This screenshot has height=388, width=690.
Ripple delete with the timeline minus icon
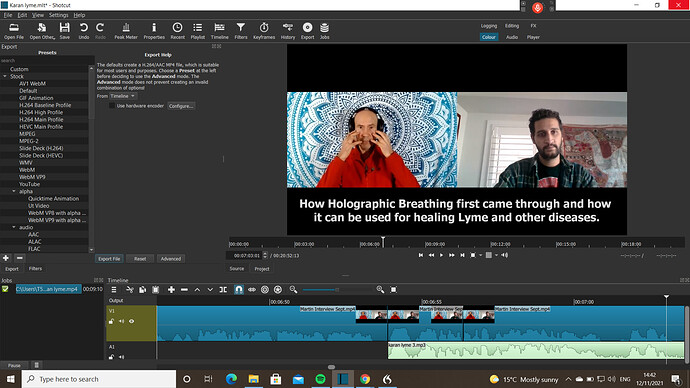(184, 289)
